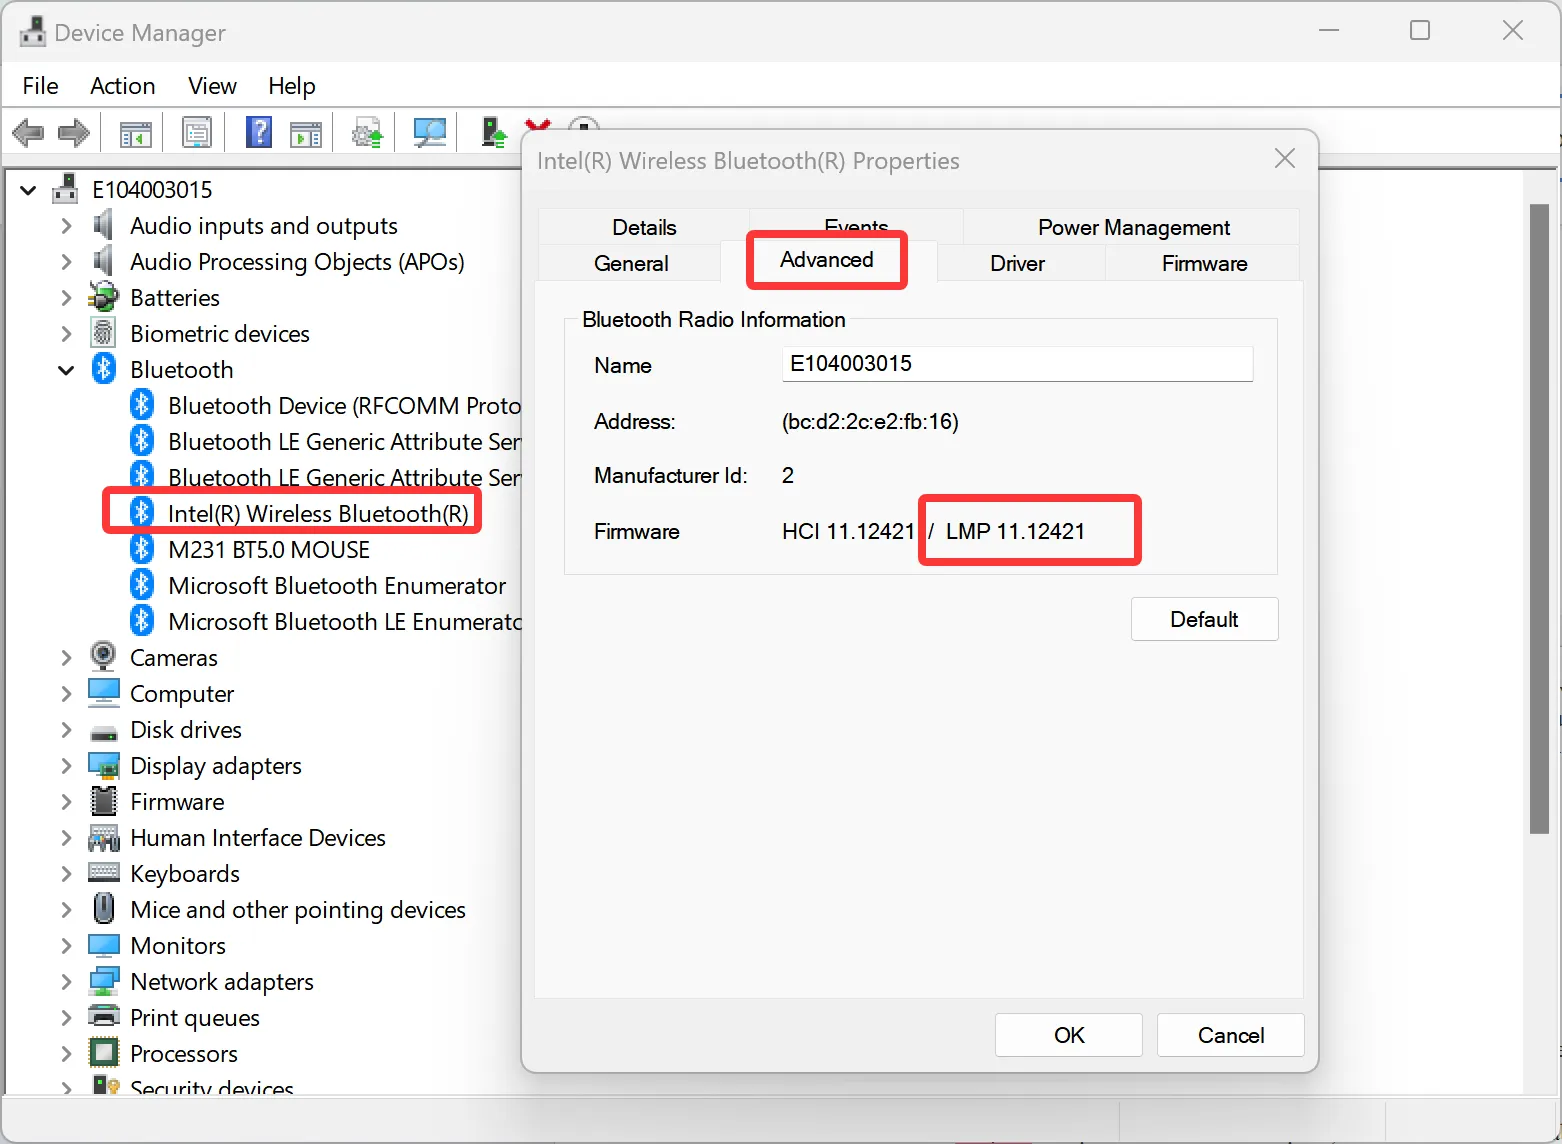Select the Batteries category icon
This screenshot has width=1562, height=1144.
pos(103,298)
